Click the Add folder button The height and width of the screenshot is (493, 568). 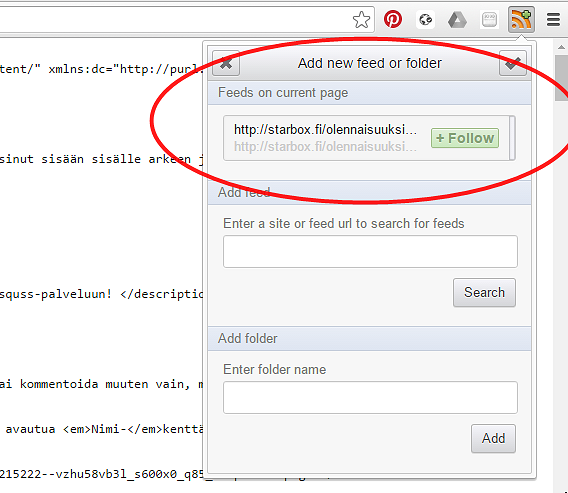coord(493,438)
